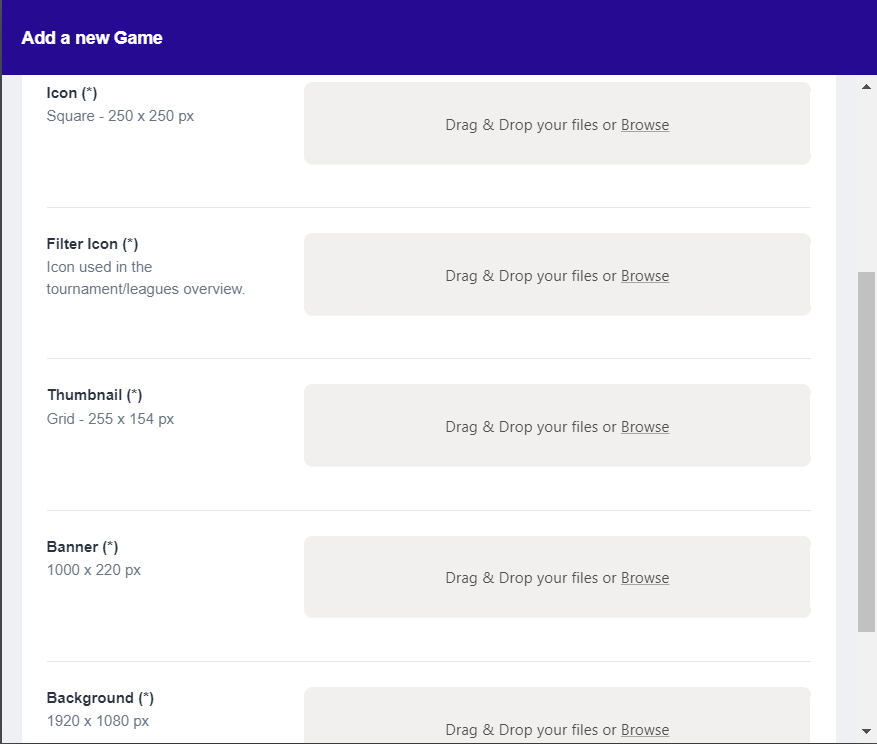Viewport: 877px width, 744px height.
Task: Click the scrollbar up arrow
Action: pos(866,87)
